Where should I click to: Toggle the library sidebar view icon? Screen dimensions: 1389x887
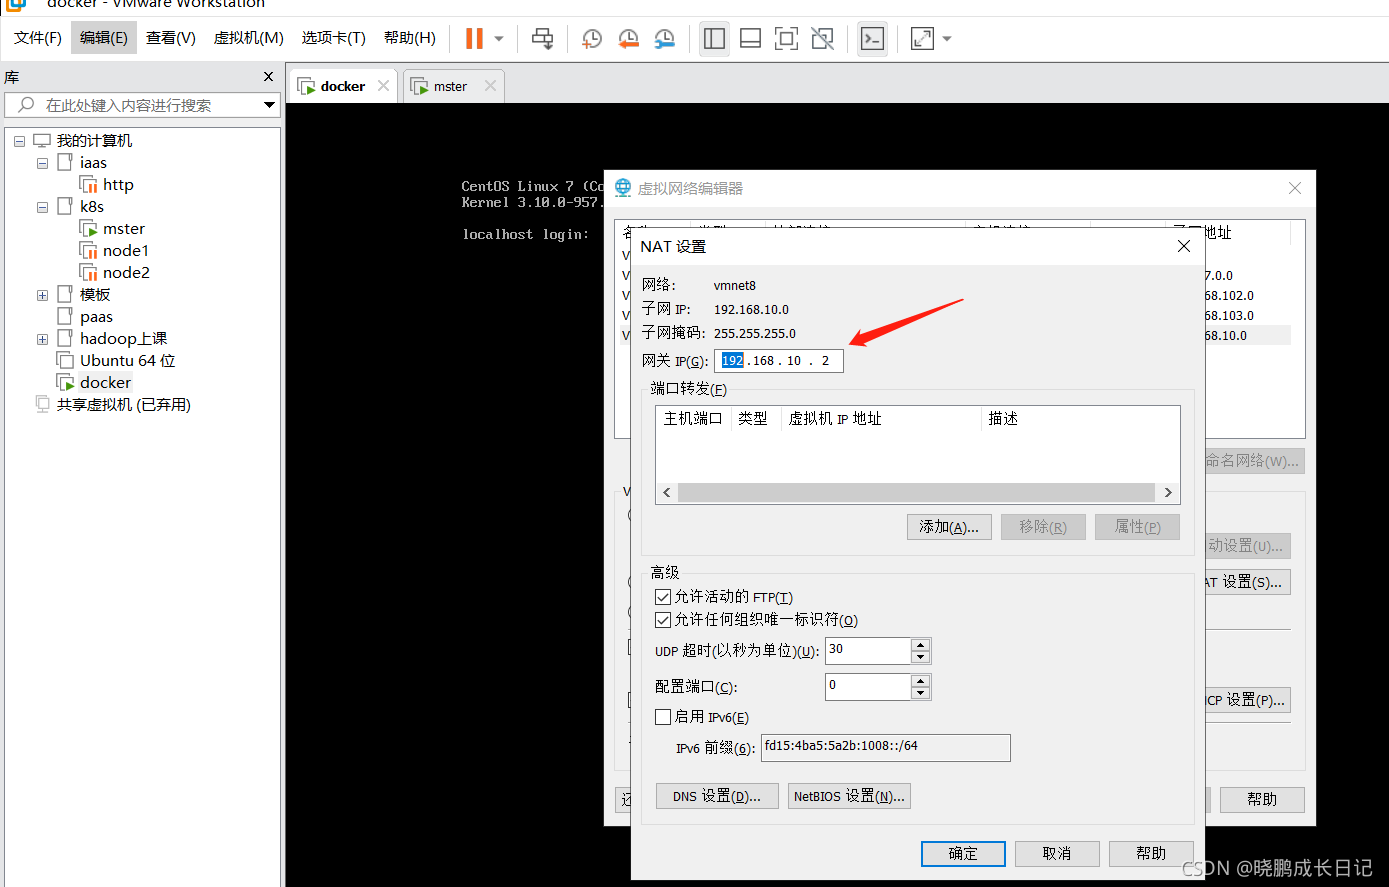(714, 38)
